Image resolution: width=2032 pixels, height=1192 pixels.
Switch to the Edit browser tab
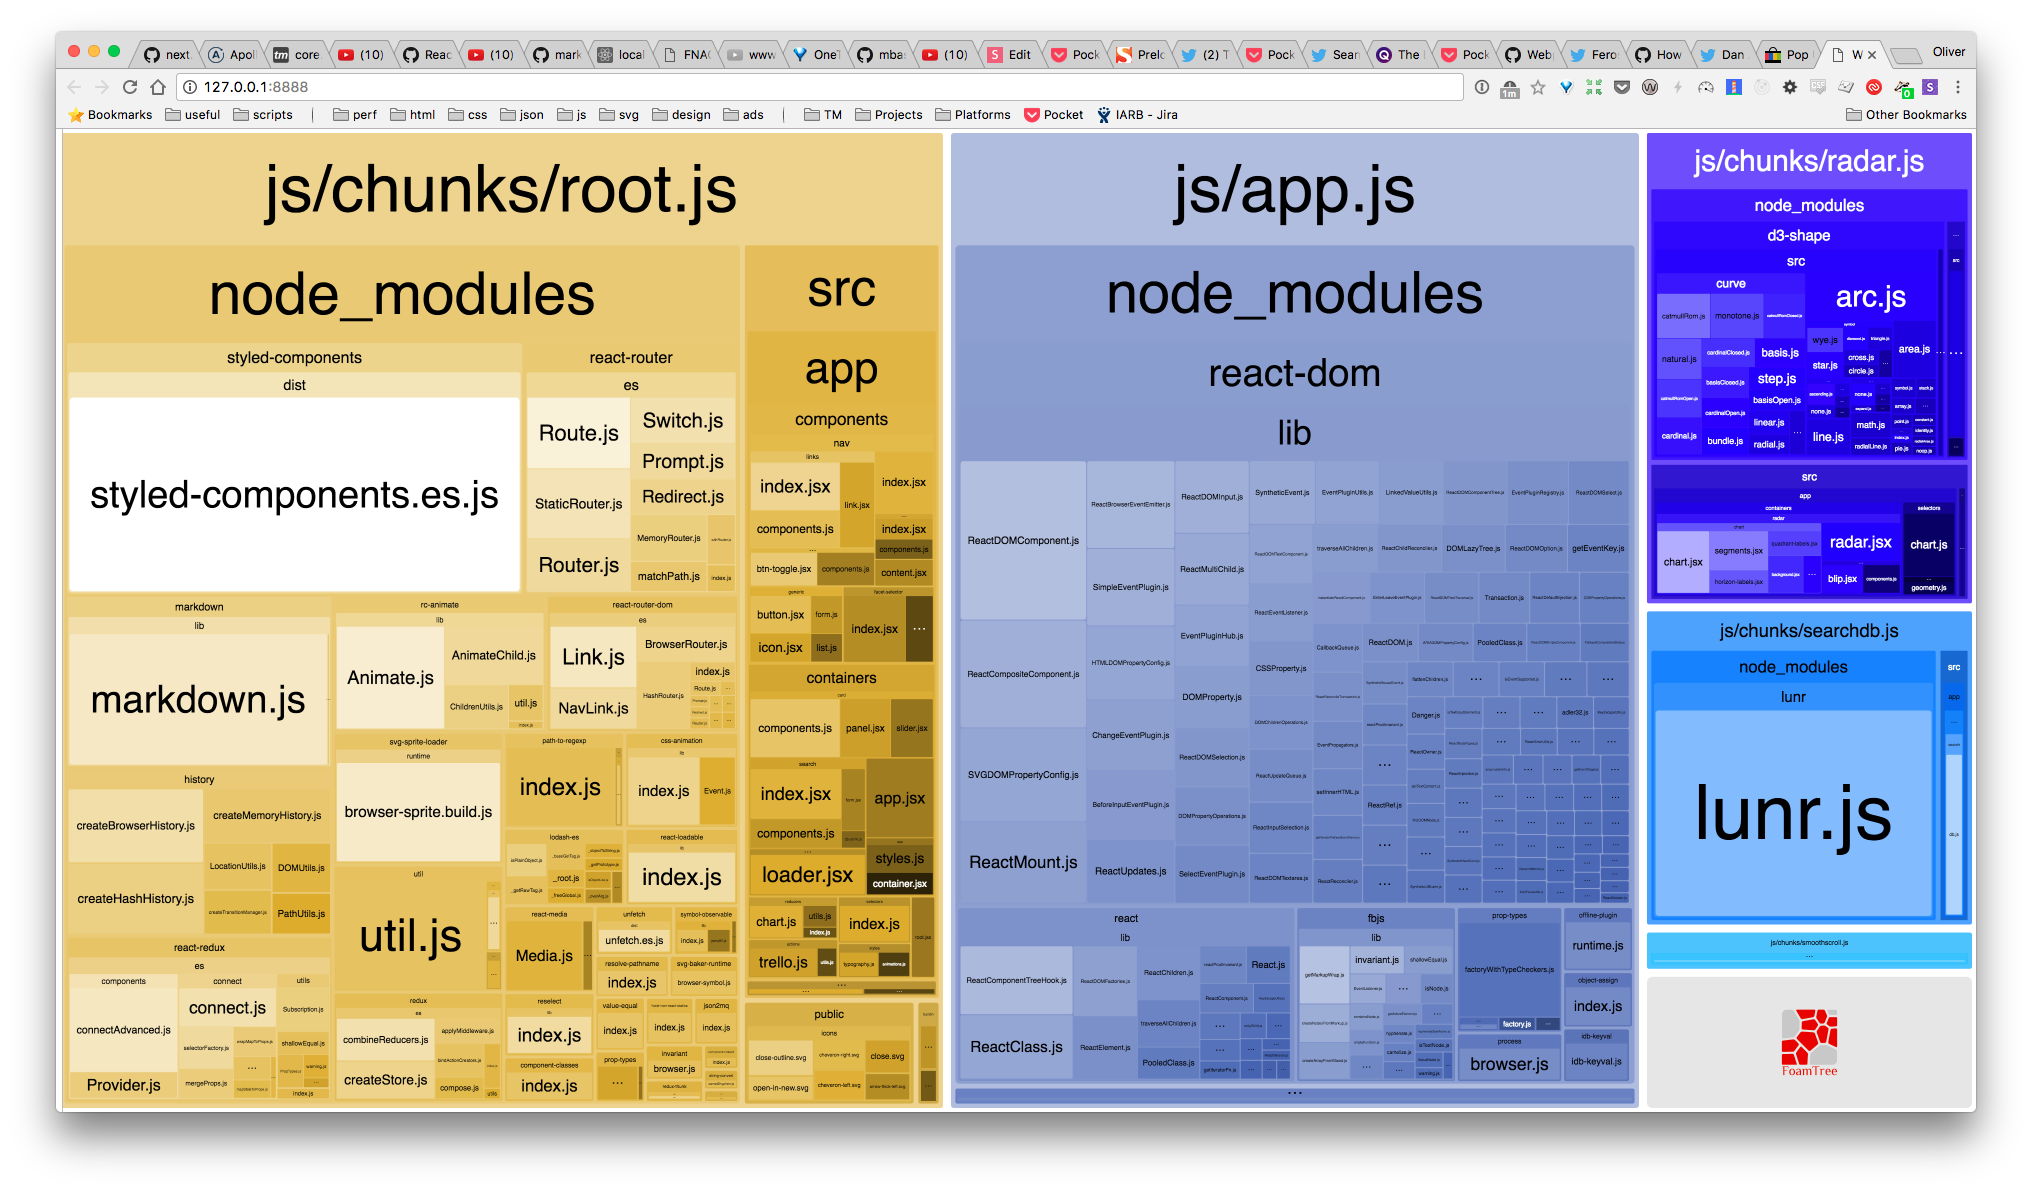click(x=1010, y=55)
